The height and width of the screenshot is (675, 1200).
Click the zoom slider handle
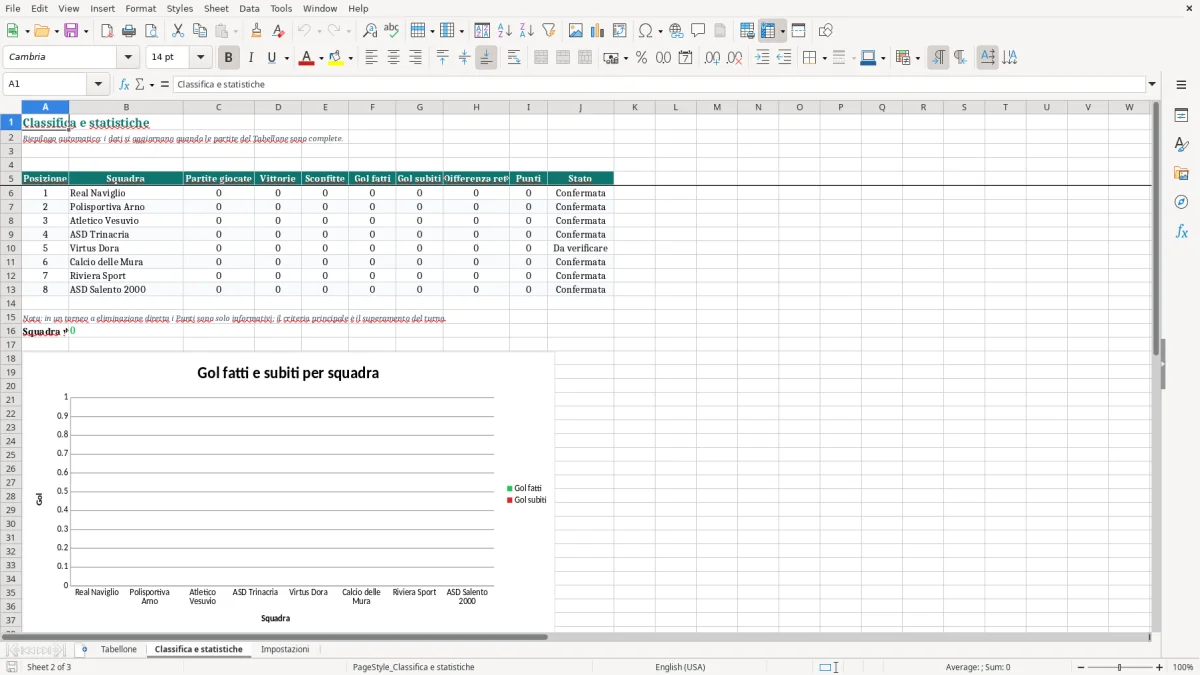(1119, 667)
